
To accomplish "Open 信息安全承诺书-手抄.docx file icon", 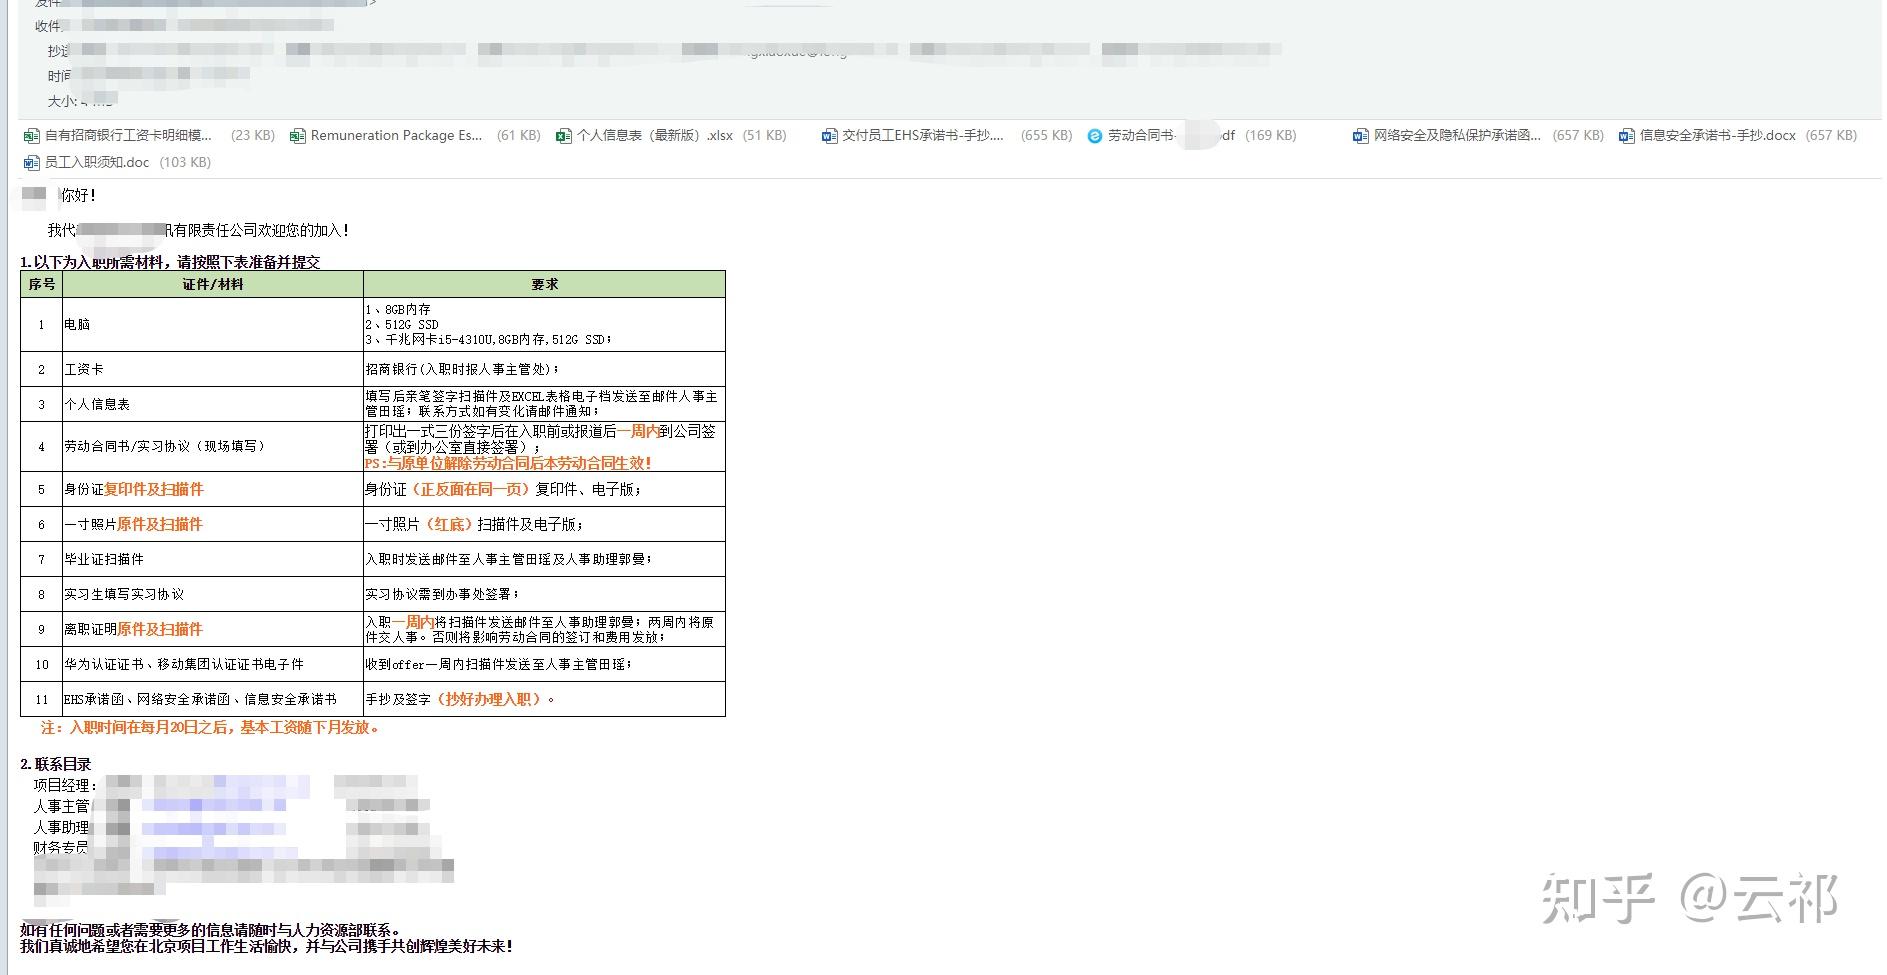I will (x=1626, y=136).
